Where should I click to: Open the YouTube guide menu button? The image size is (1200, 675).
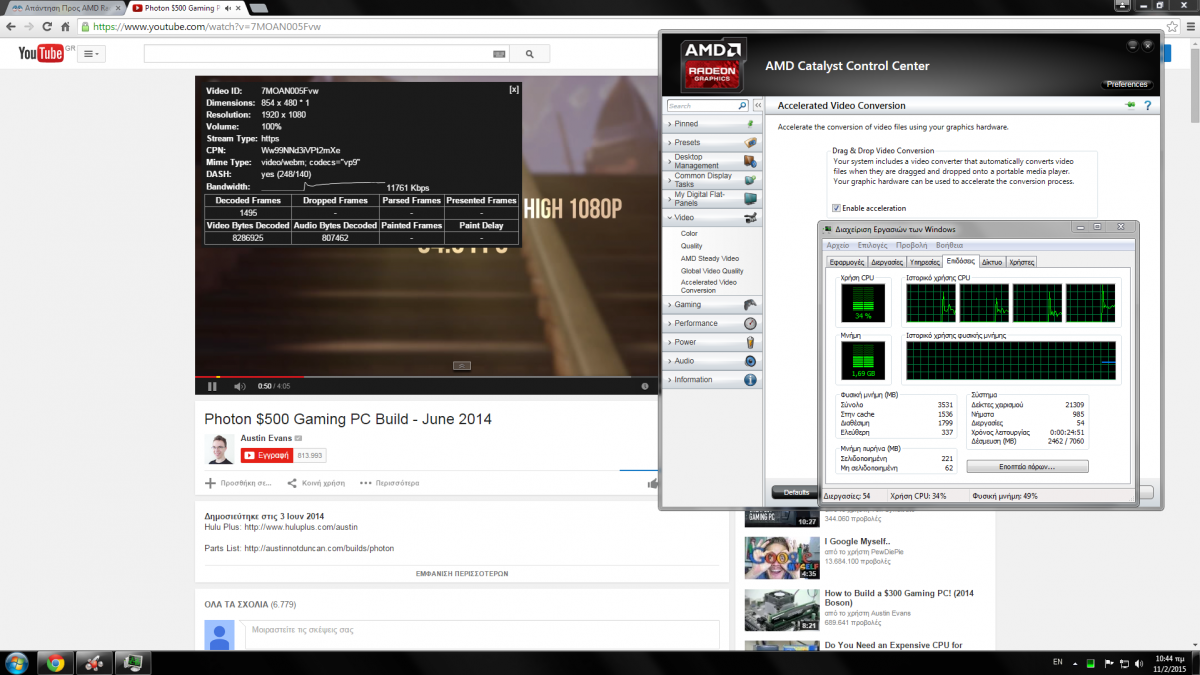pyautogui.click(x=92, y=53)
